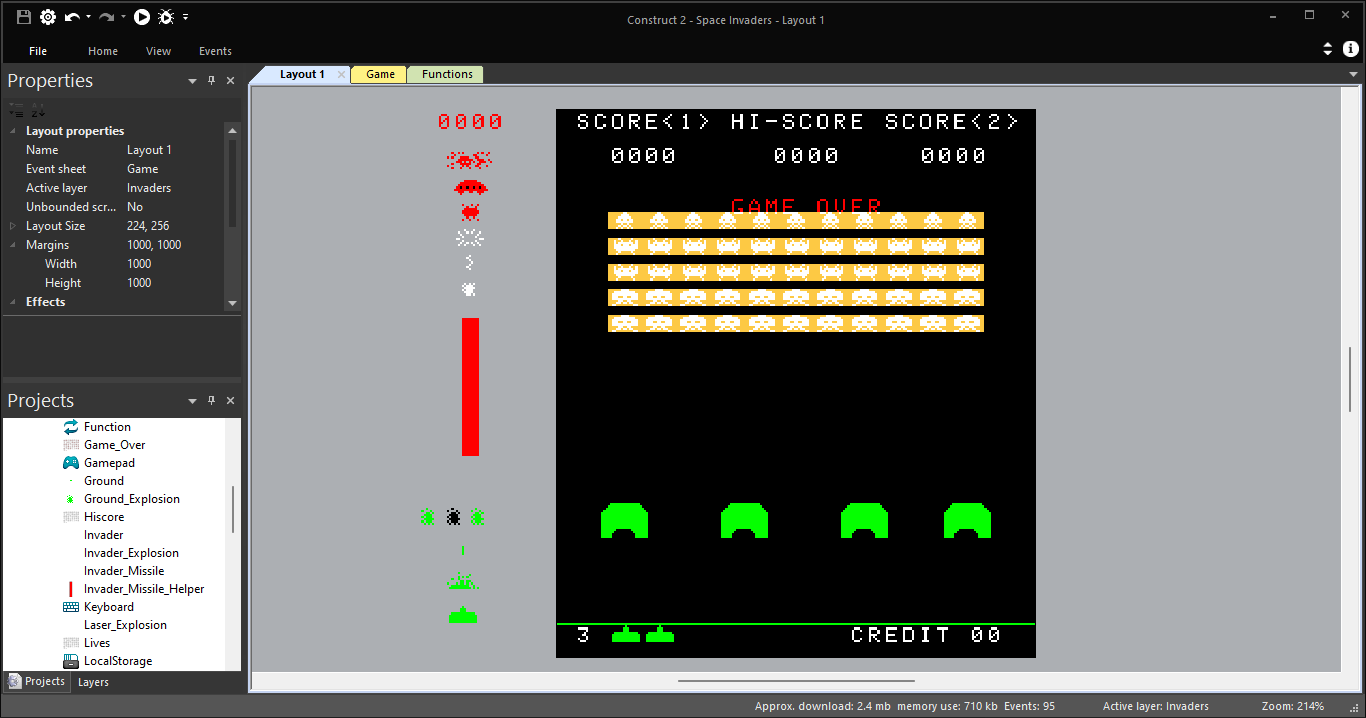Collapse the Margins property
Image resolution: width=1366 pixels, height=718 pixels.
coord(13,245)
